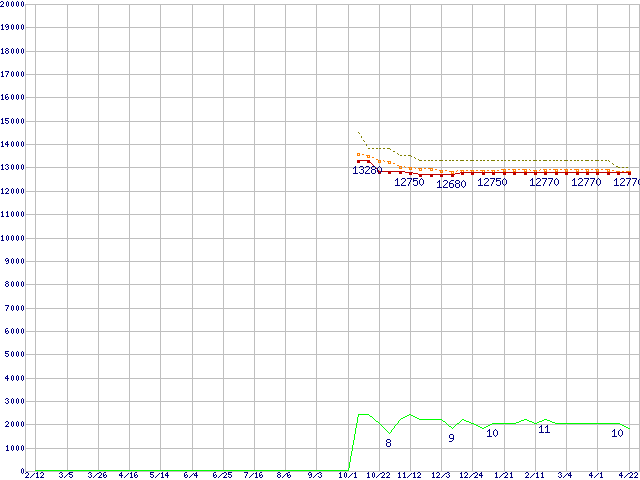
Task: Select the 10/22 date marker
Action: 379,475
